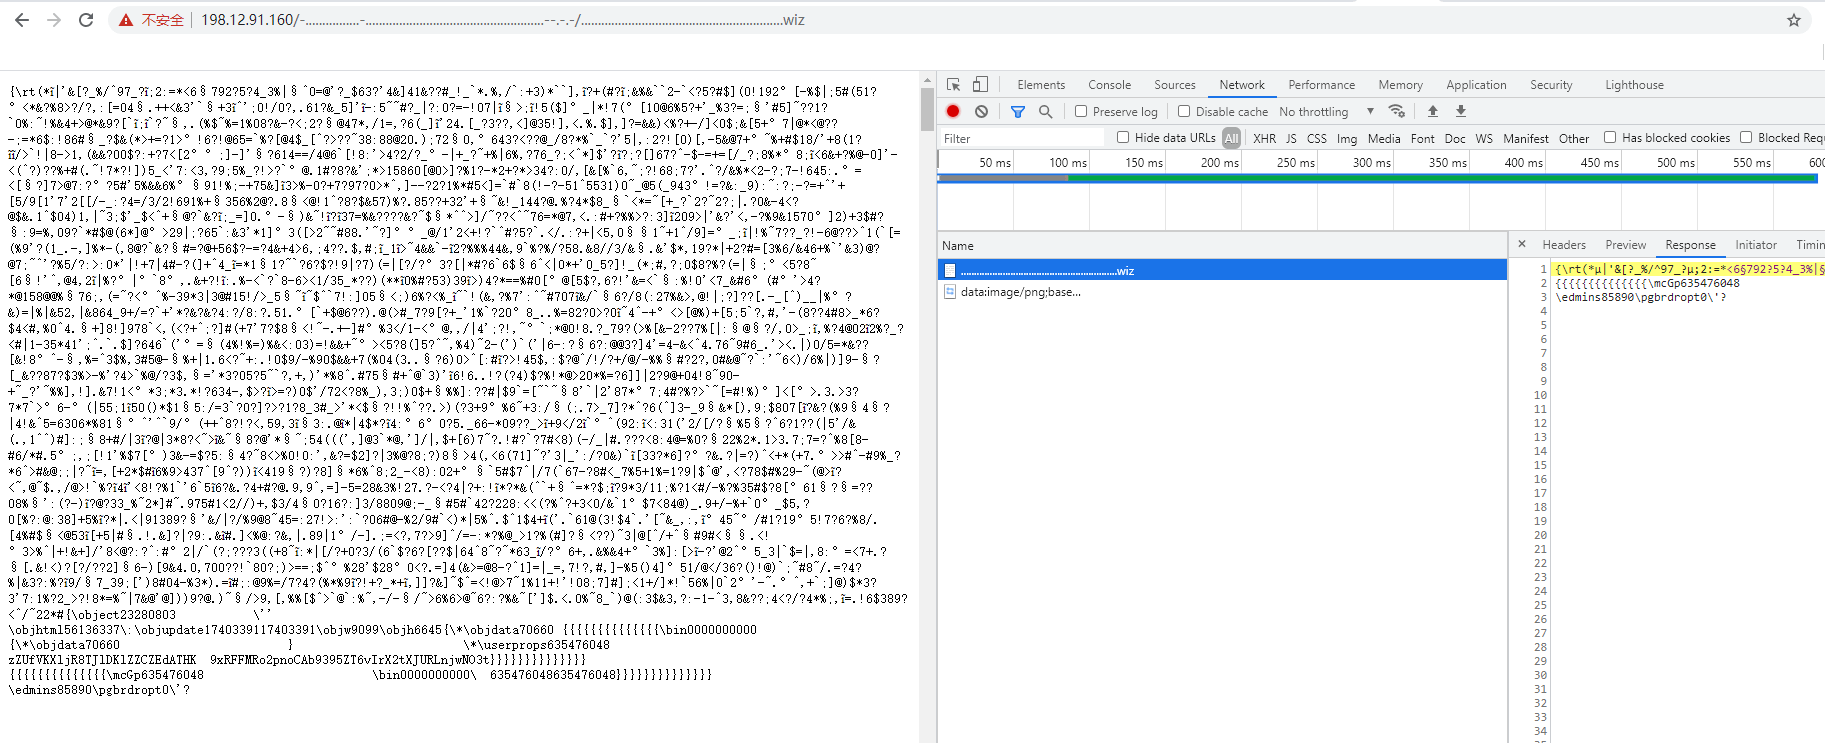Show the request Response tab
This screenshot has height=743, width=1825.
(1690, 245)
